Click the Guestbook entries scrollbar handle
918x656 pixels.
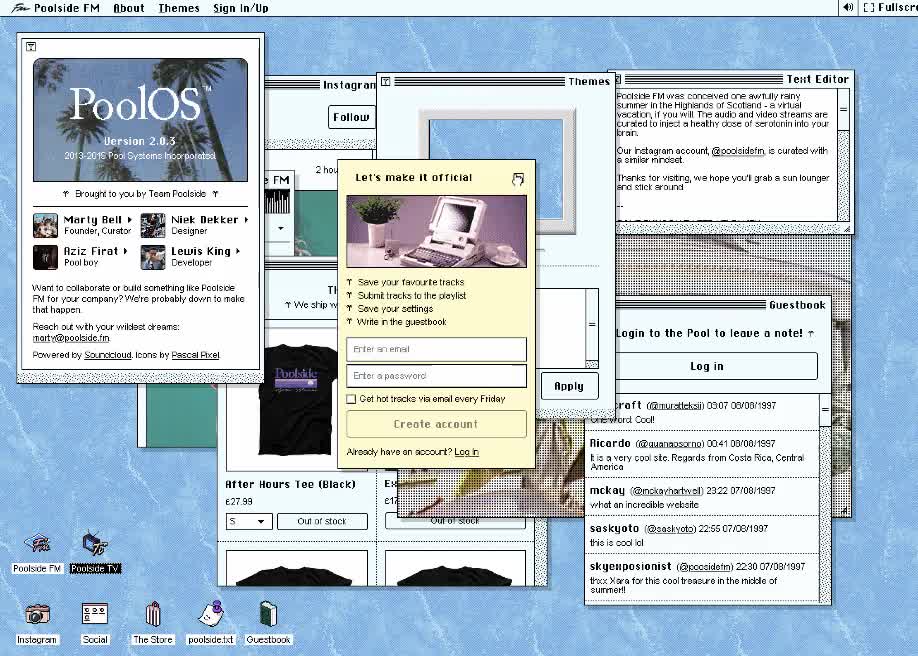coord(825,411)
